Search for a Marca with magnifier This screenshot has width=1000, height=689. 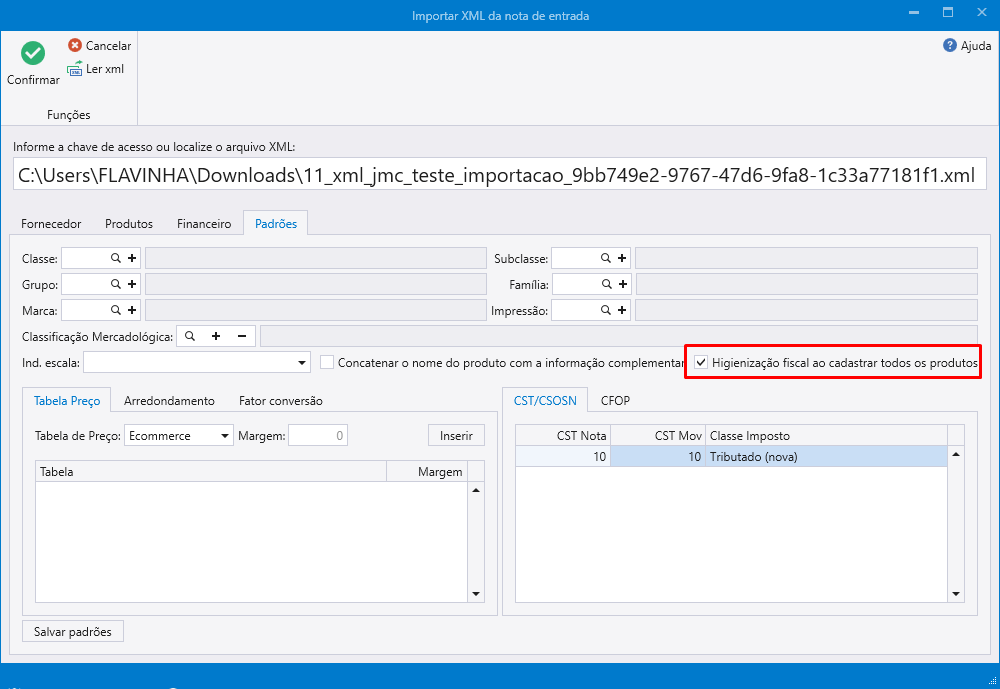click(x=115, y=310)
